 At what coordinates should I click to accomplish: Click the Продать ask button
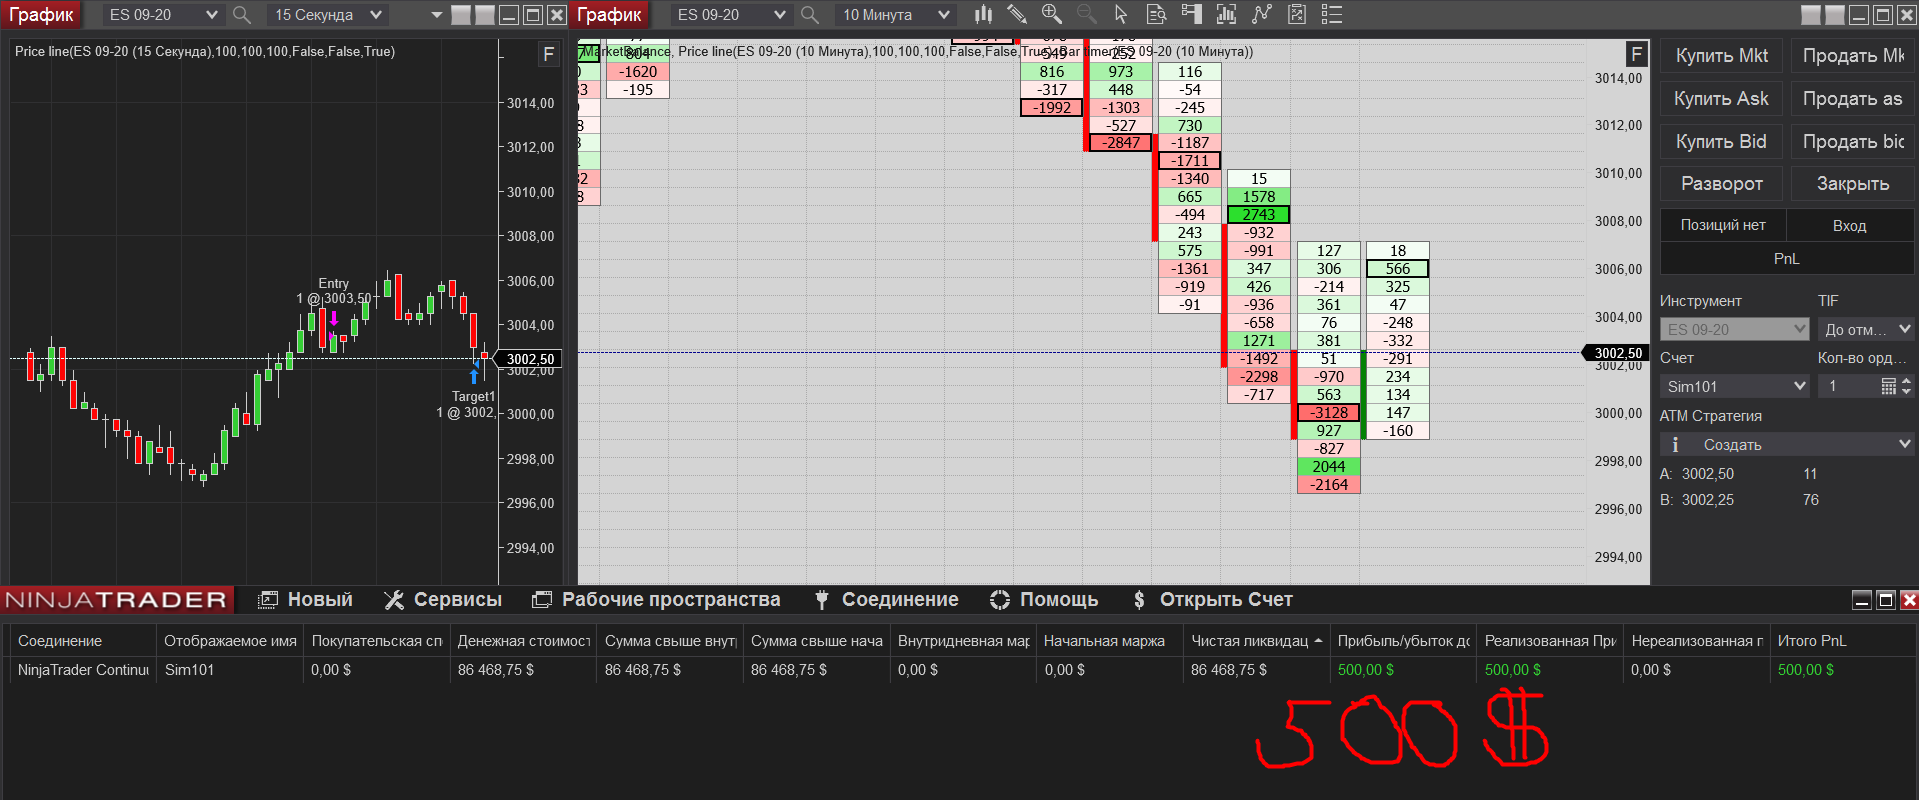[x=1853, y=99]
